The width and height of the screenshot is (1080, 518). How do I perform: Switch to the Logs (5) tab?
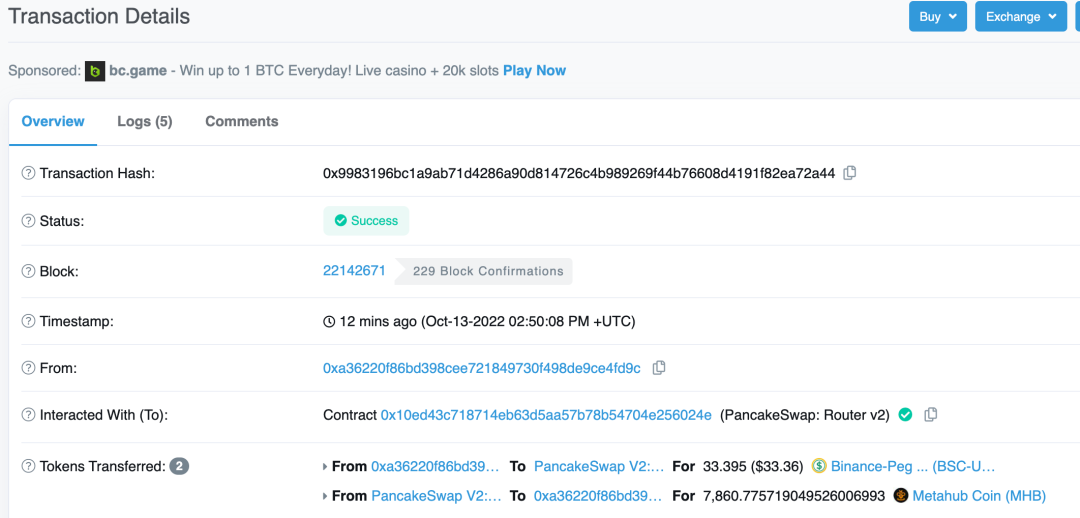tap(145, 122)
